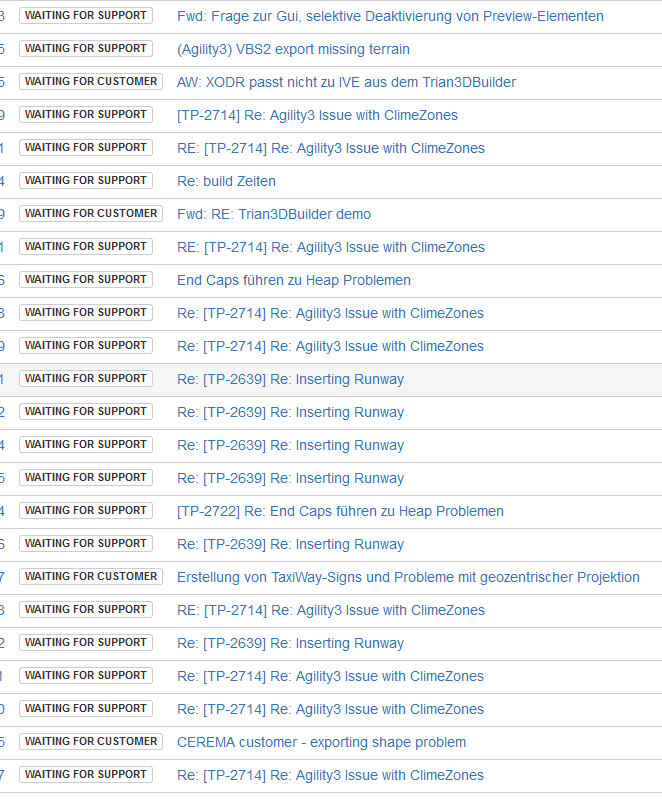
Task: Click 'Waiting for Support' badge beside '[TP-2722]' issue
Action: pos(86,511)
